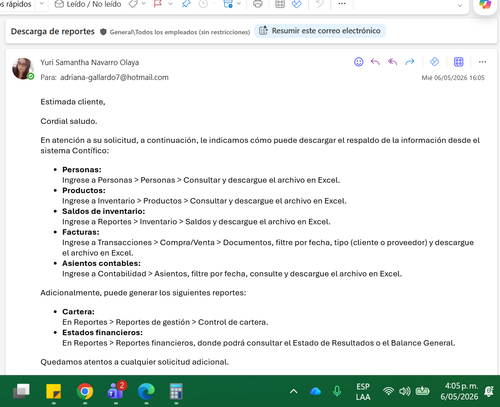500x407 pixels.
Task: Click the Personas: bullet heading
Action: point(82,170)
